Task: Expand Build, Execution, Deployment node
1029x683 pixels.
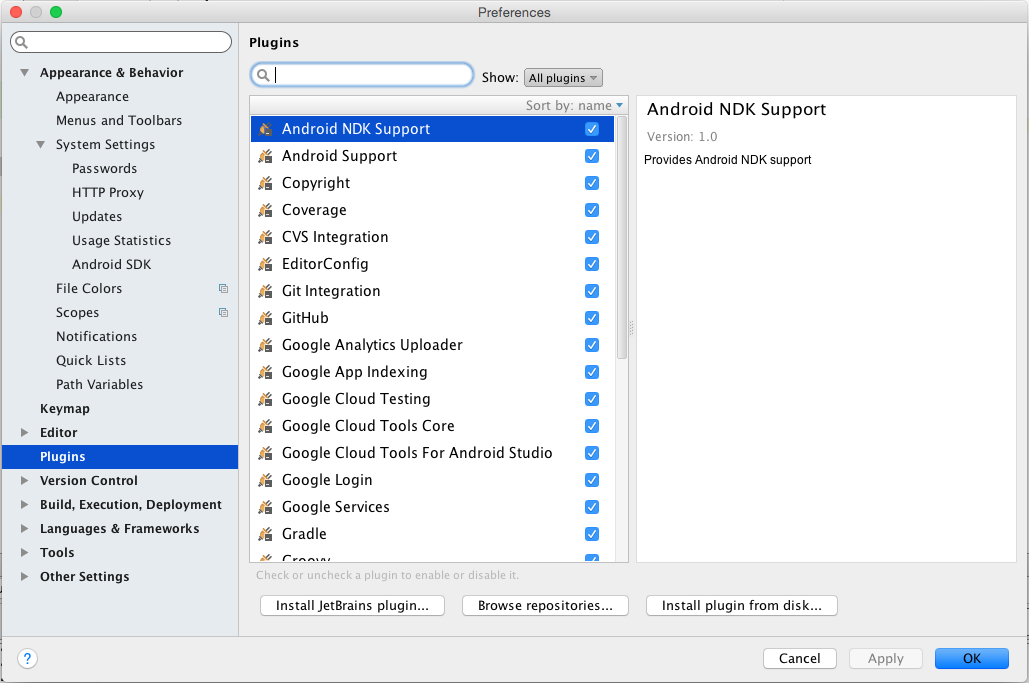Action: click(24, 505)
